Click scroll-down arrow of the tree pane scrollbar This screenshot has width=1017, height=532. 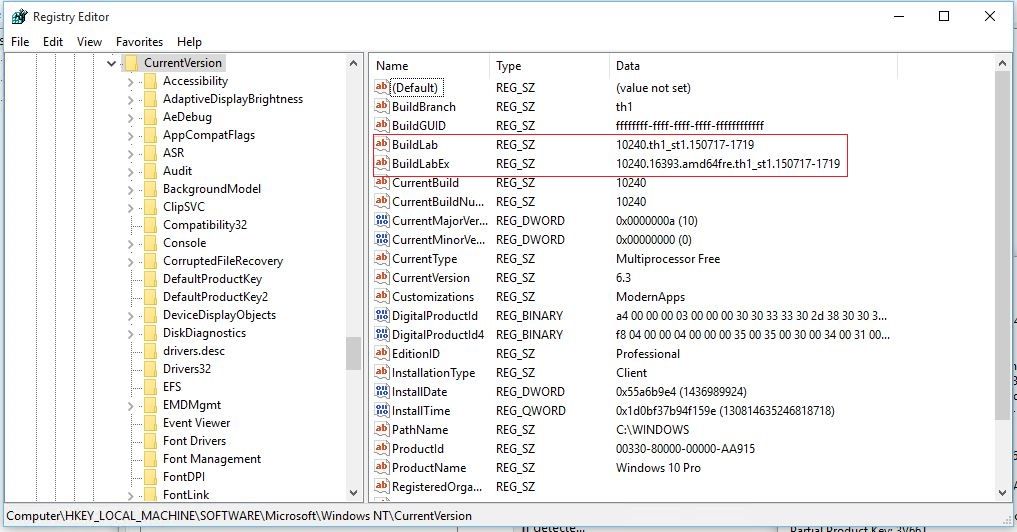point(353,492)
